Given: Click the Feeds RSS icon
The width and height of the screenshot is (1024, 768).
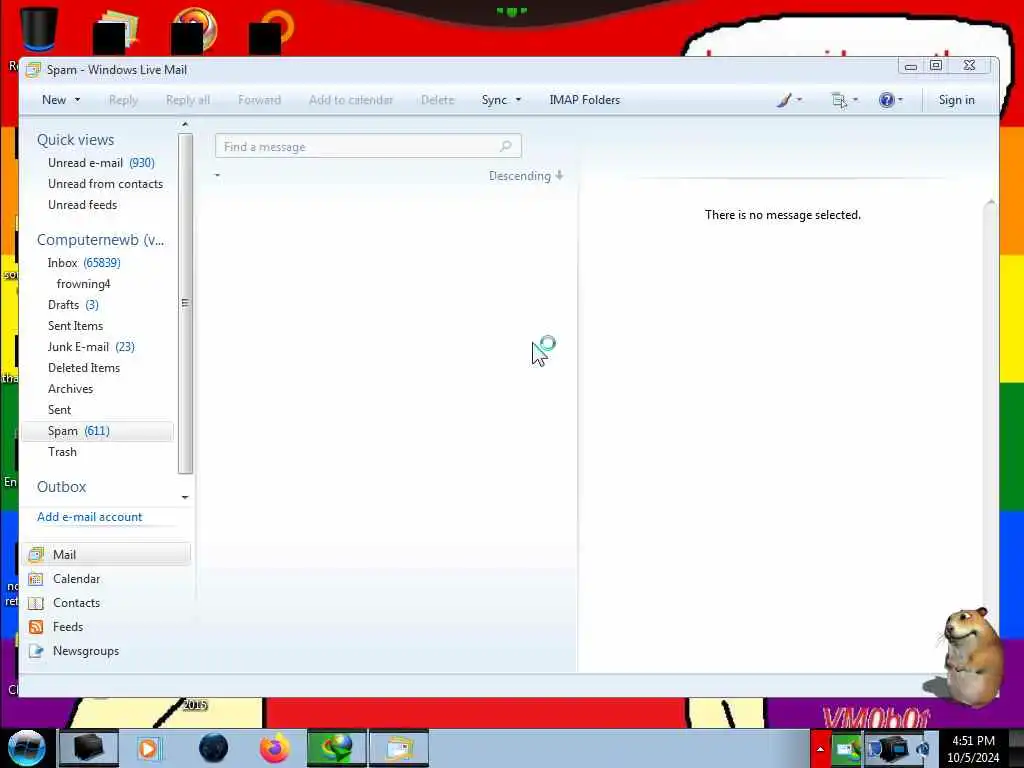Looking at the screenshot, I should [x=36, y=627].
